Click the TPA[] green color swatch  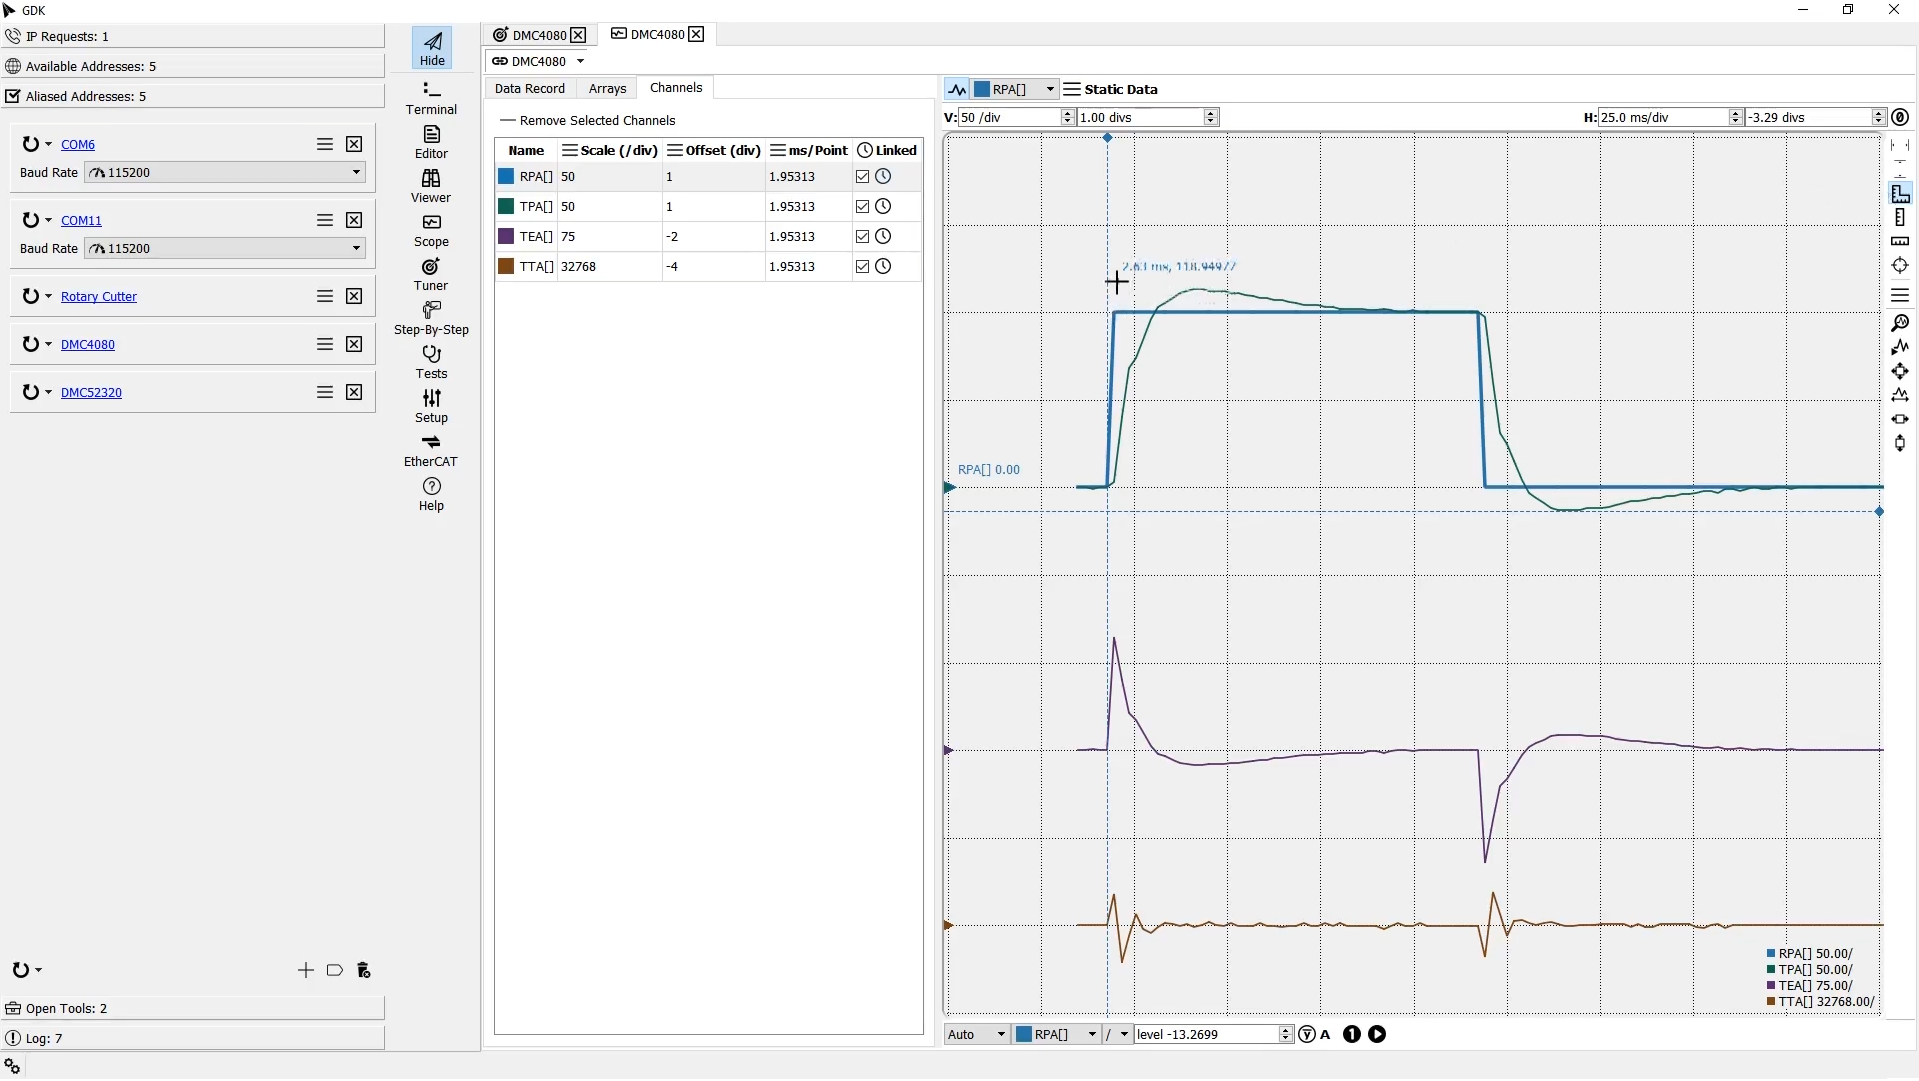coord(506,207)
